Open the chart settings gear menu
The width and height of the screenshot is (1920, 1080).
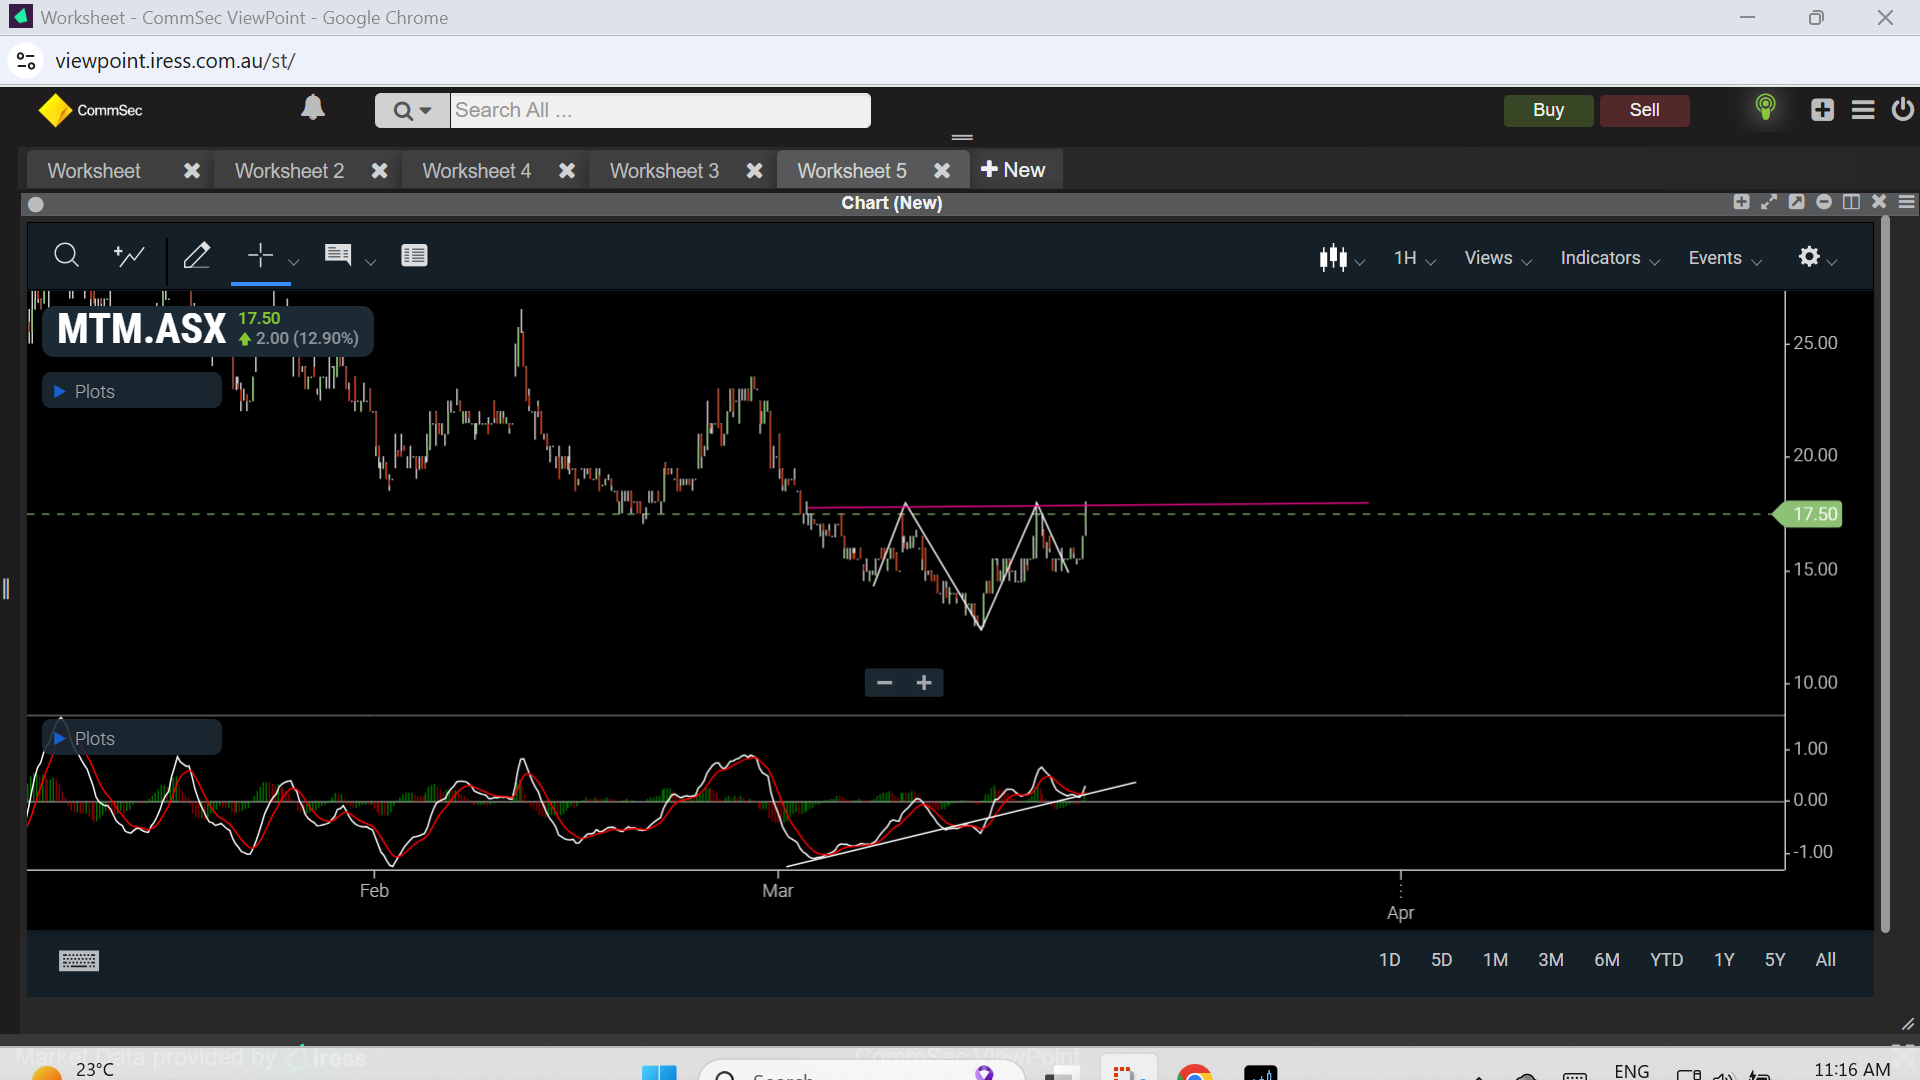click(1817, 258)
